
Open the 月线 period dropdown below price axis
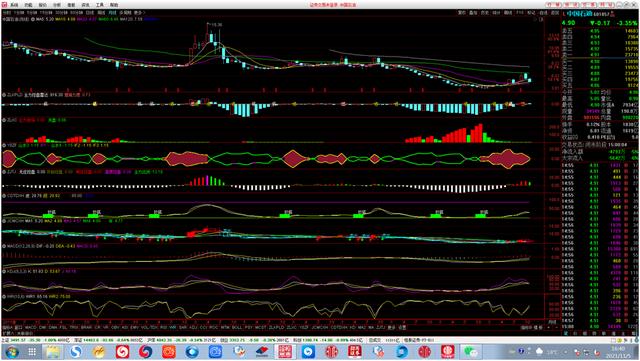click(x=551, y=322)
